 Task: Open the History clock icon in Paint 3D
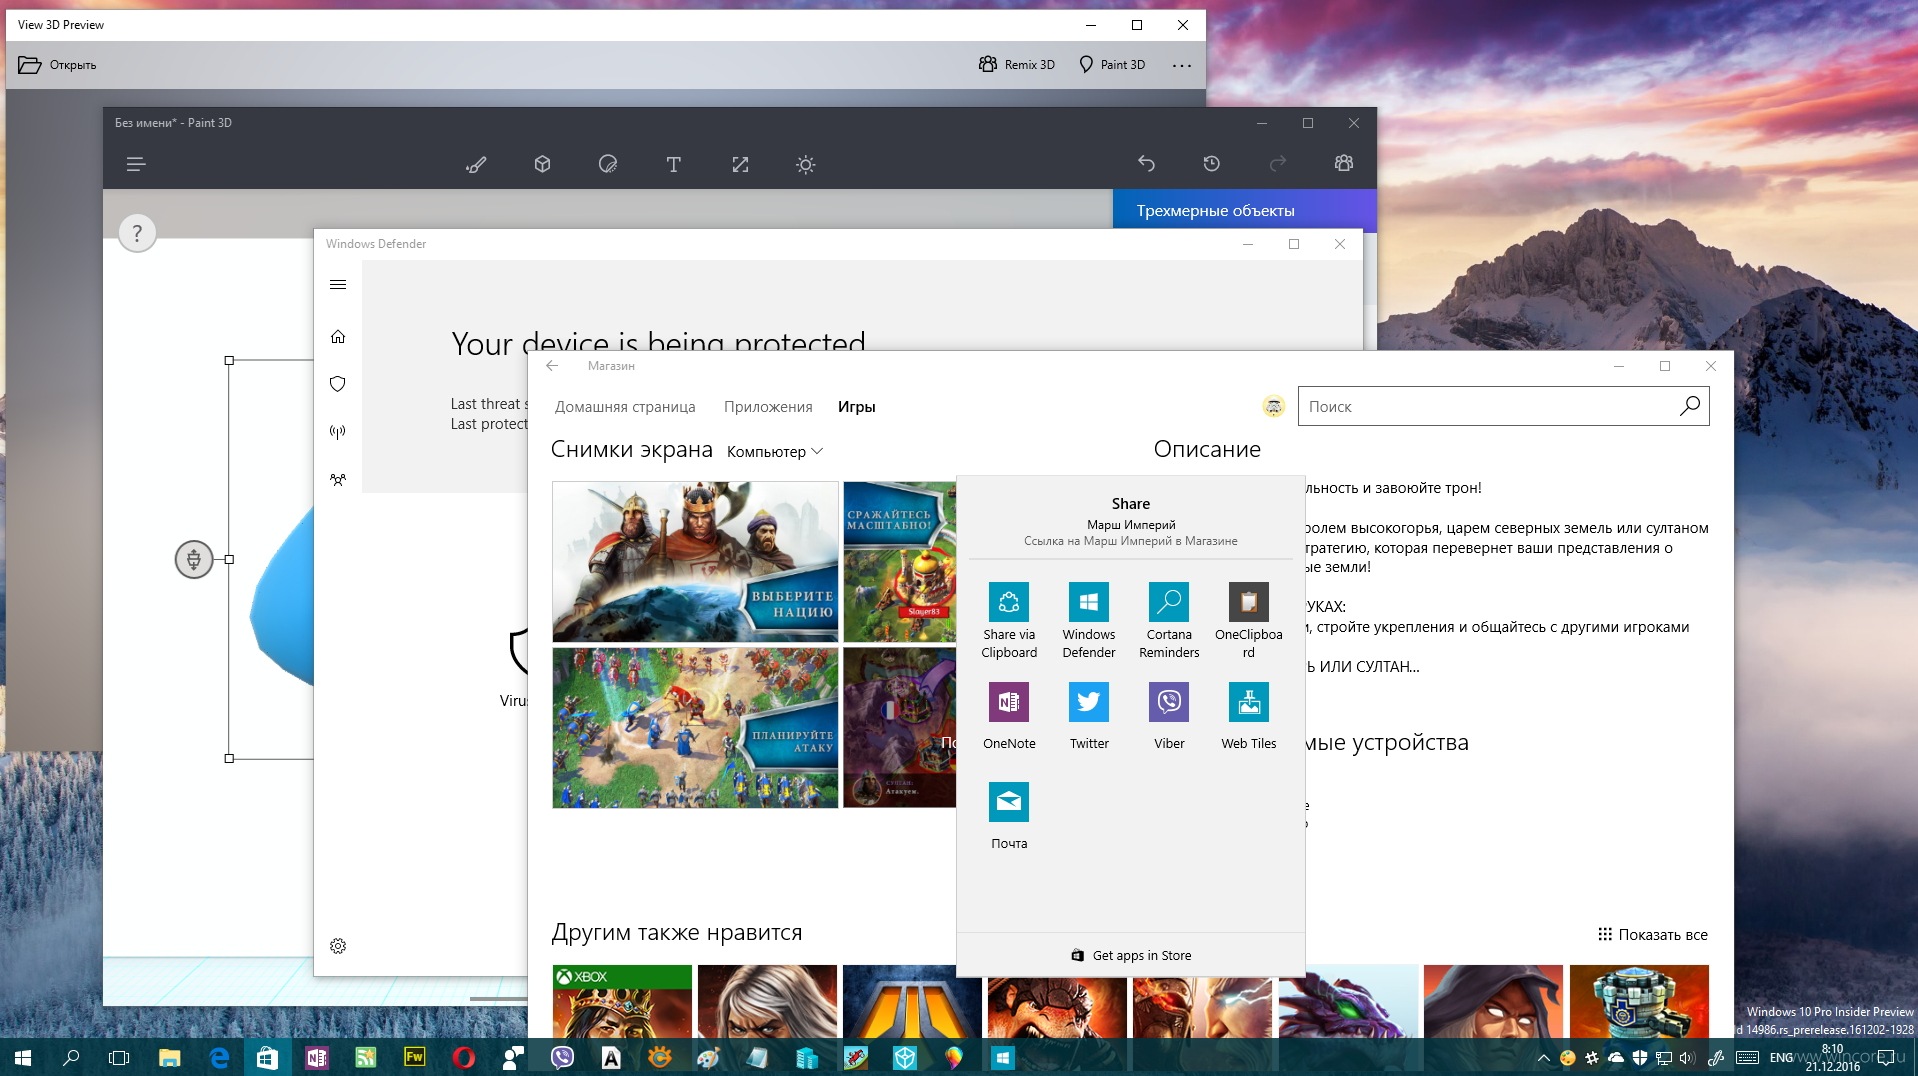1212,163
